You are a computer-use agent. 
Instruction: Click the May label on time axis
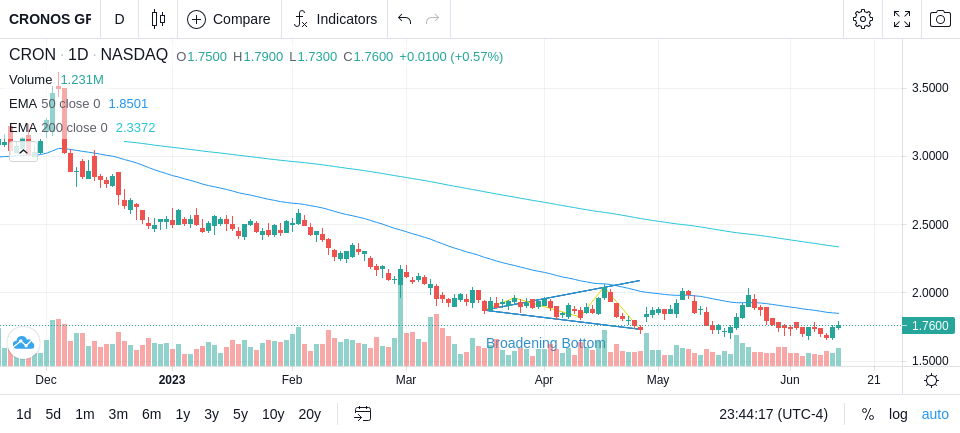pos(658,380)
